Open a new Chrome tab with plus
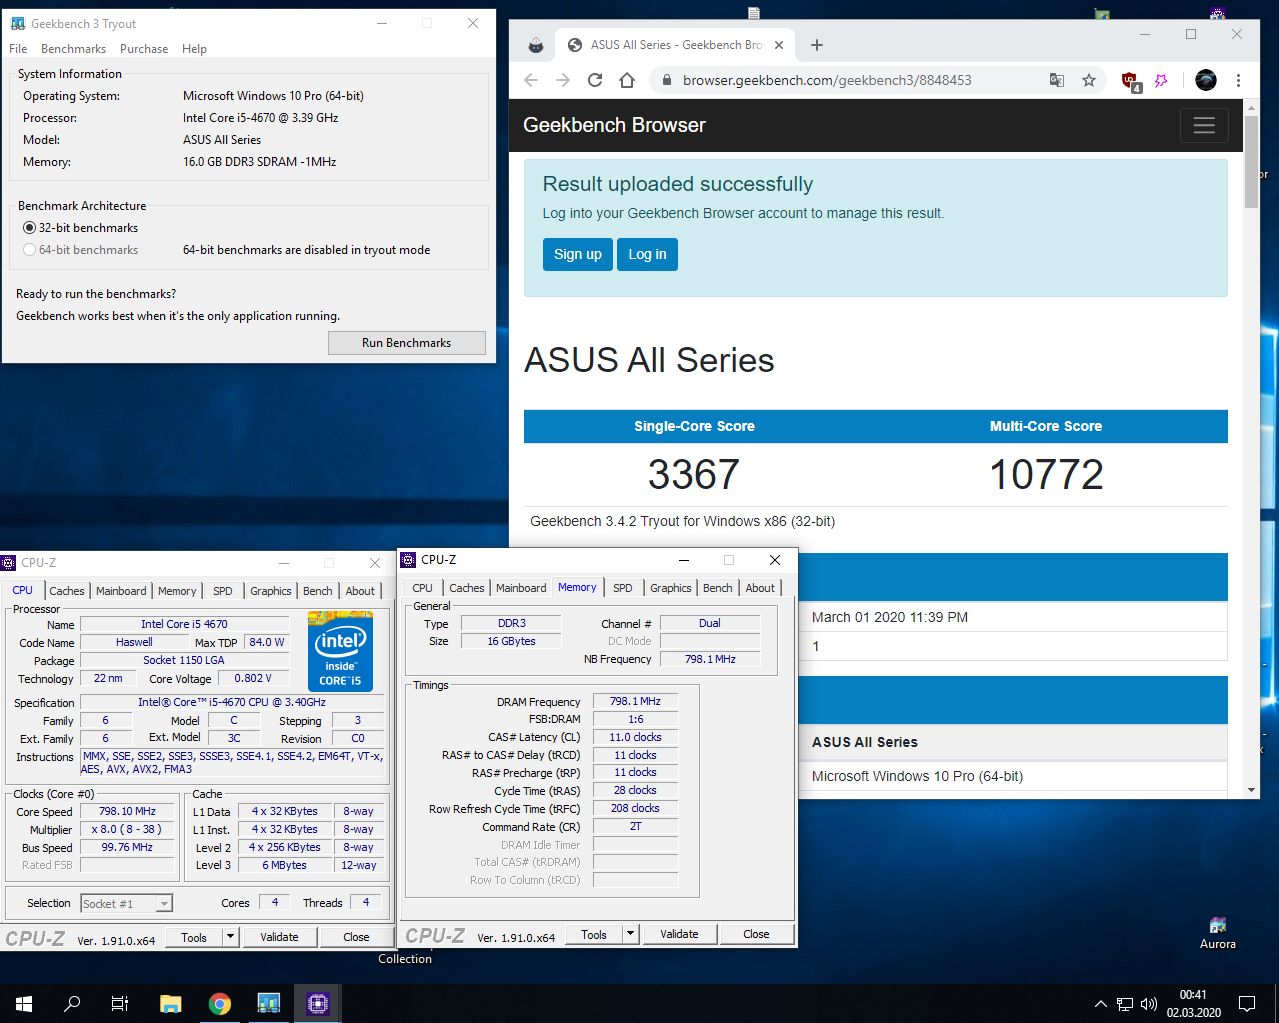 coord(817,45)
